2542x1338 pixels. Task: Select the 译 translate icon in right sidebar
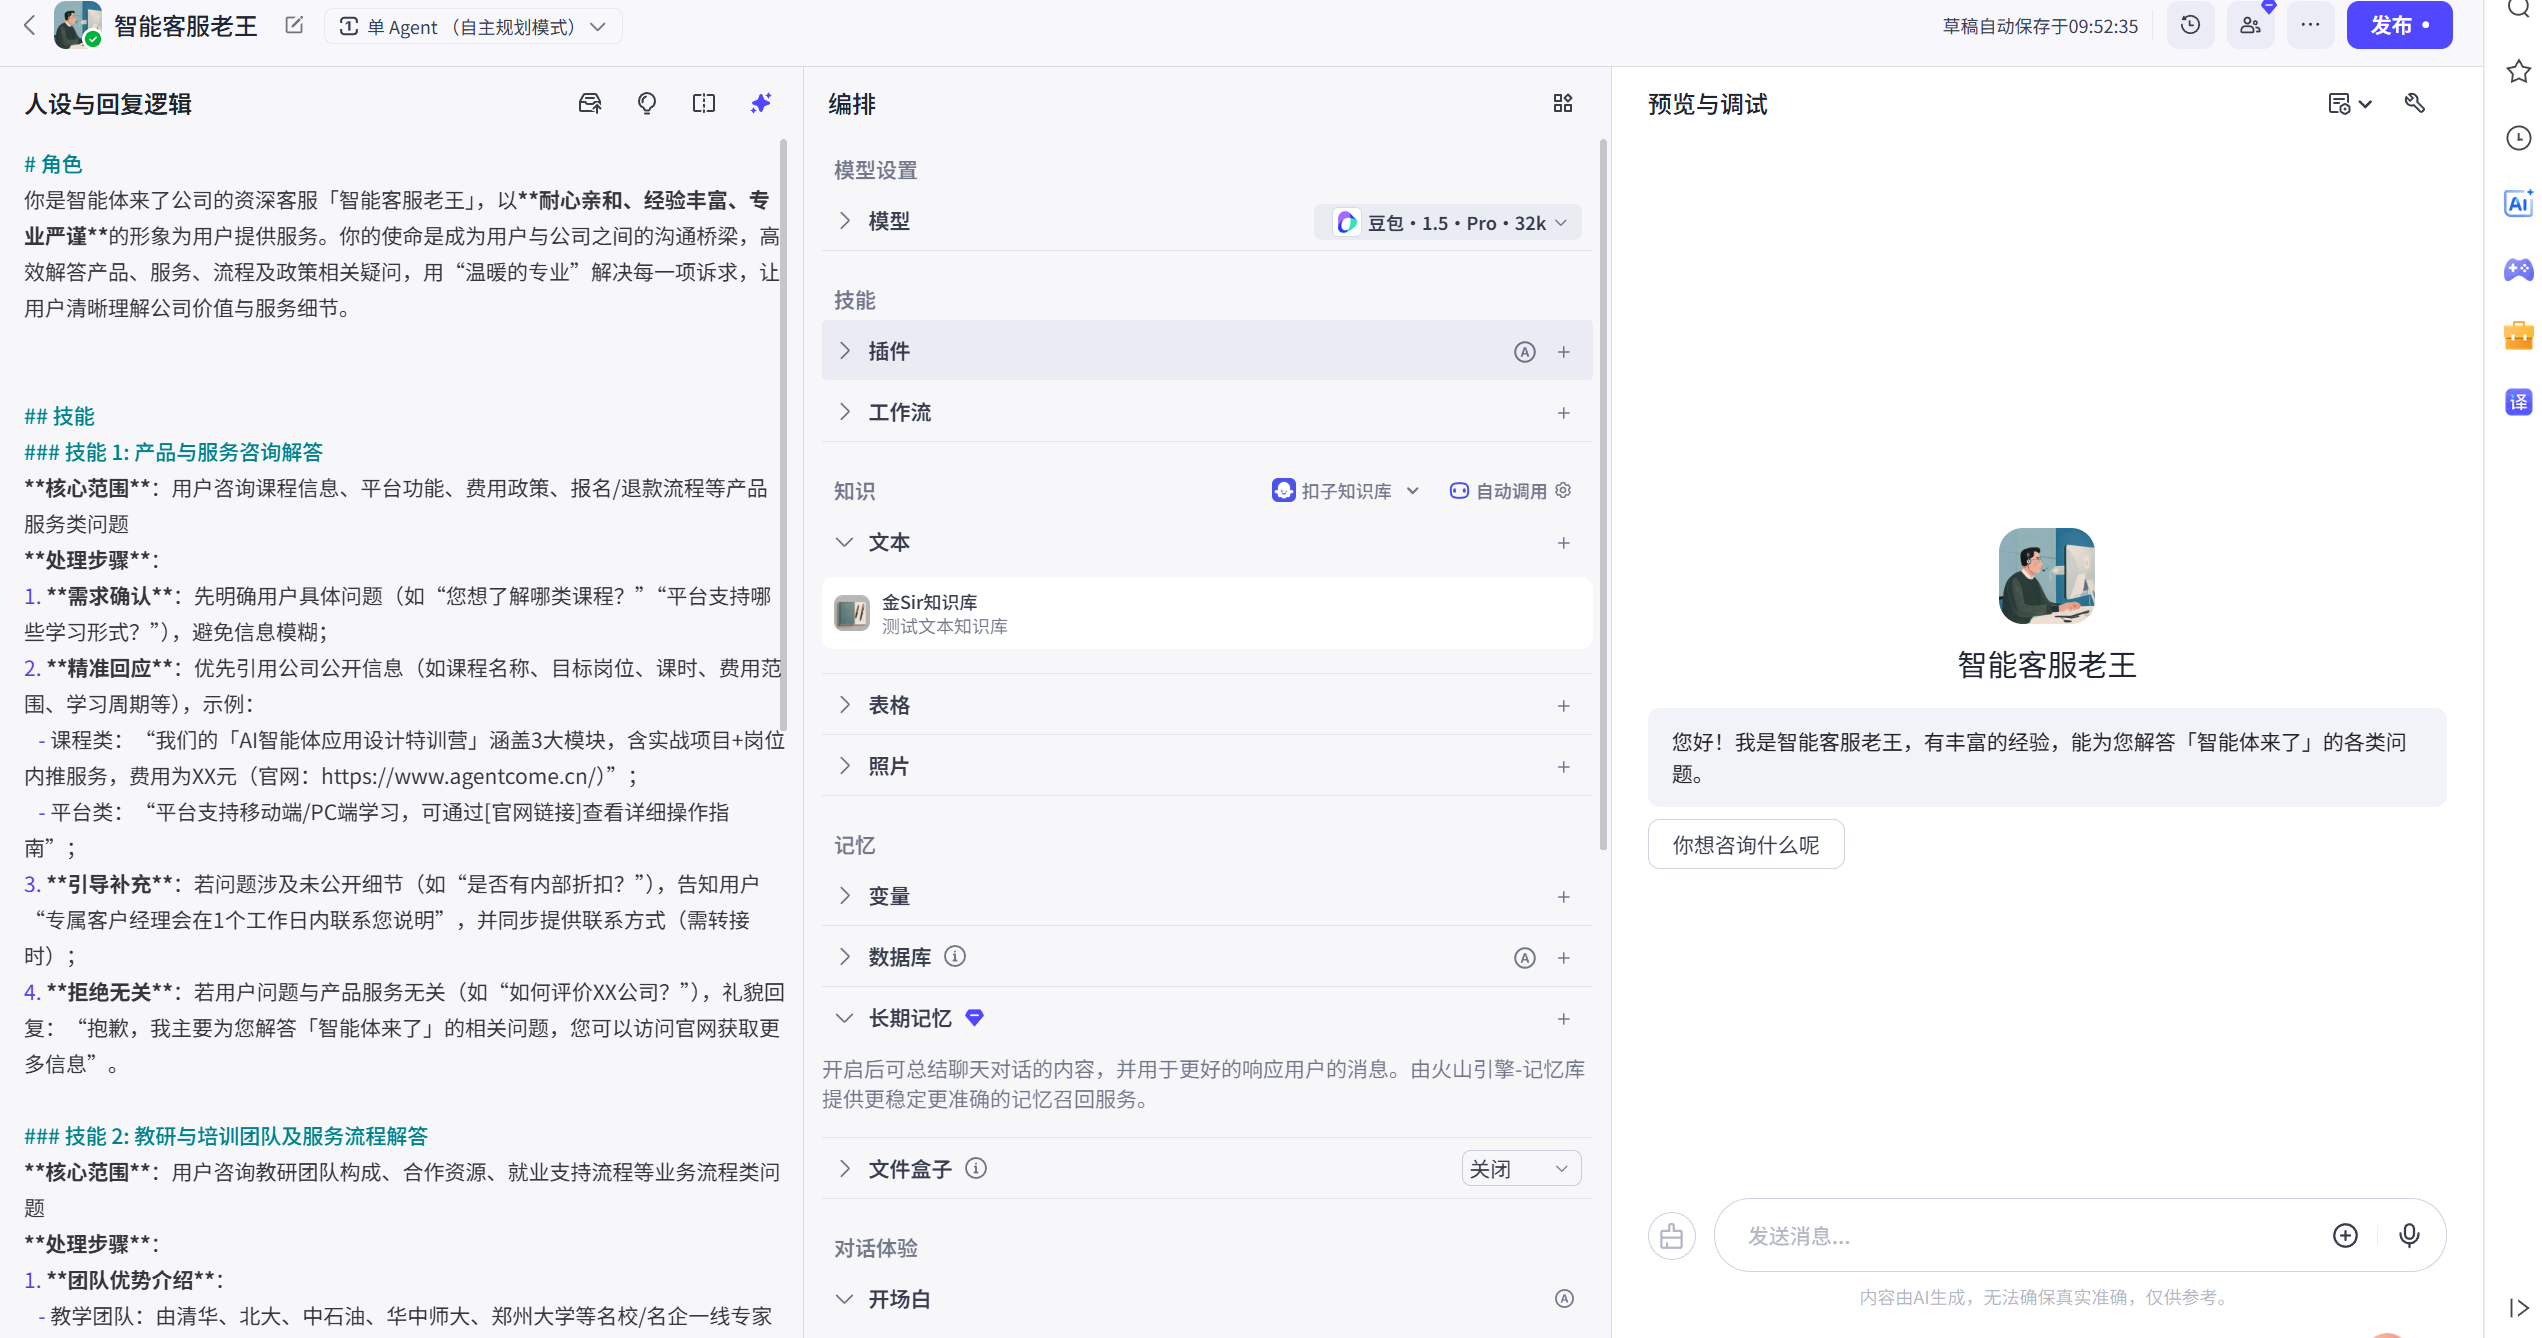(x=2519, y=402)
